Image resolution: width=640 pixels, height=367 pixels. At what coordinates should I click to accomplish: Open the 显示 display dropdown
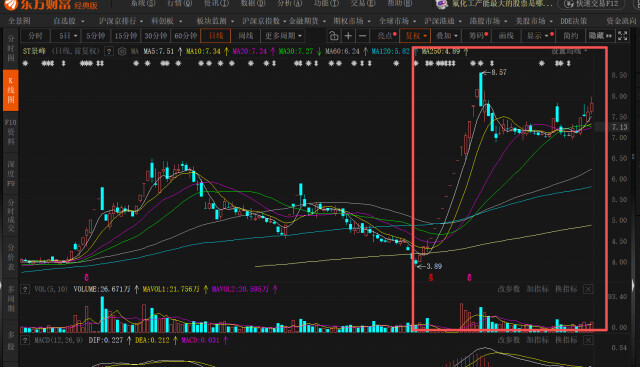538,36
